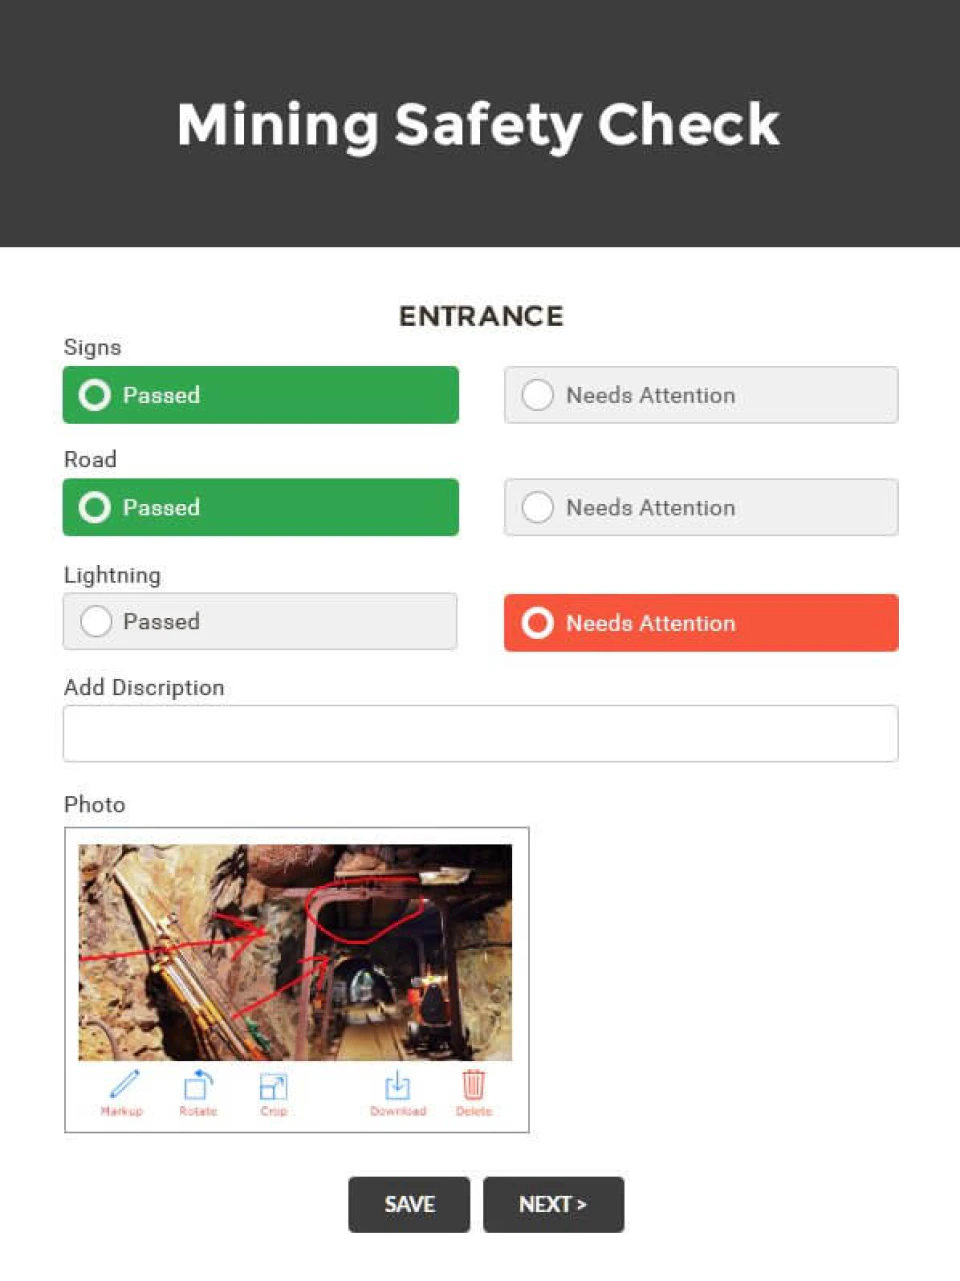Click the Mining Safety Check title banner
Screen dimensions: 960x1281
tap(478, 124)
